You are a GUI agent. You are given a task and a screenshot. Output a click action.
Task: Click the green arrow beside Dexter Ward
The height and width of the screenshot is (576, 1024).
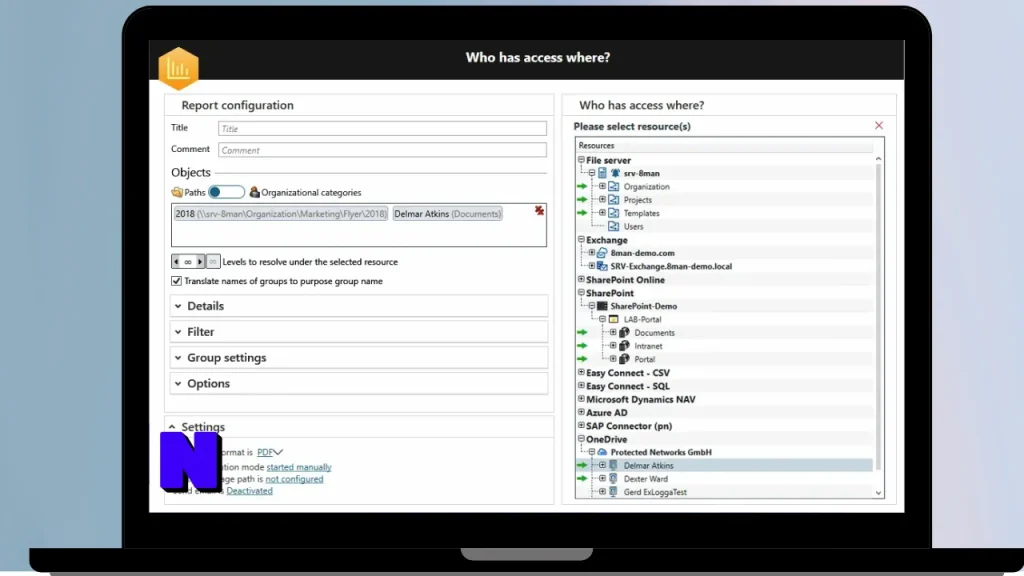pyautogui.click(x=582, y=479)
